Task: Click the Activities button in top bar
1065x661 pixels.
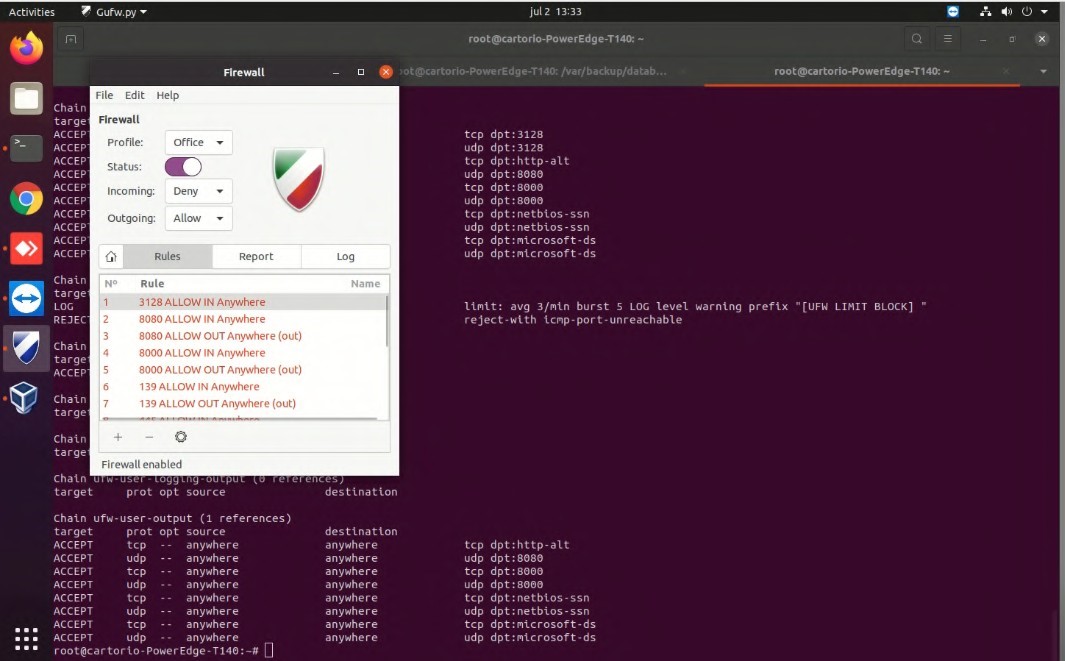Action: point(32,12)
